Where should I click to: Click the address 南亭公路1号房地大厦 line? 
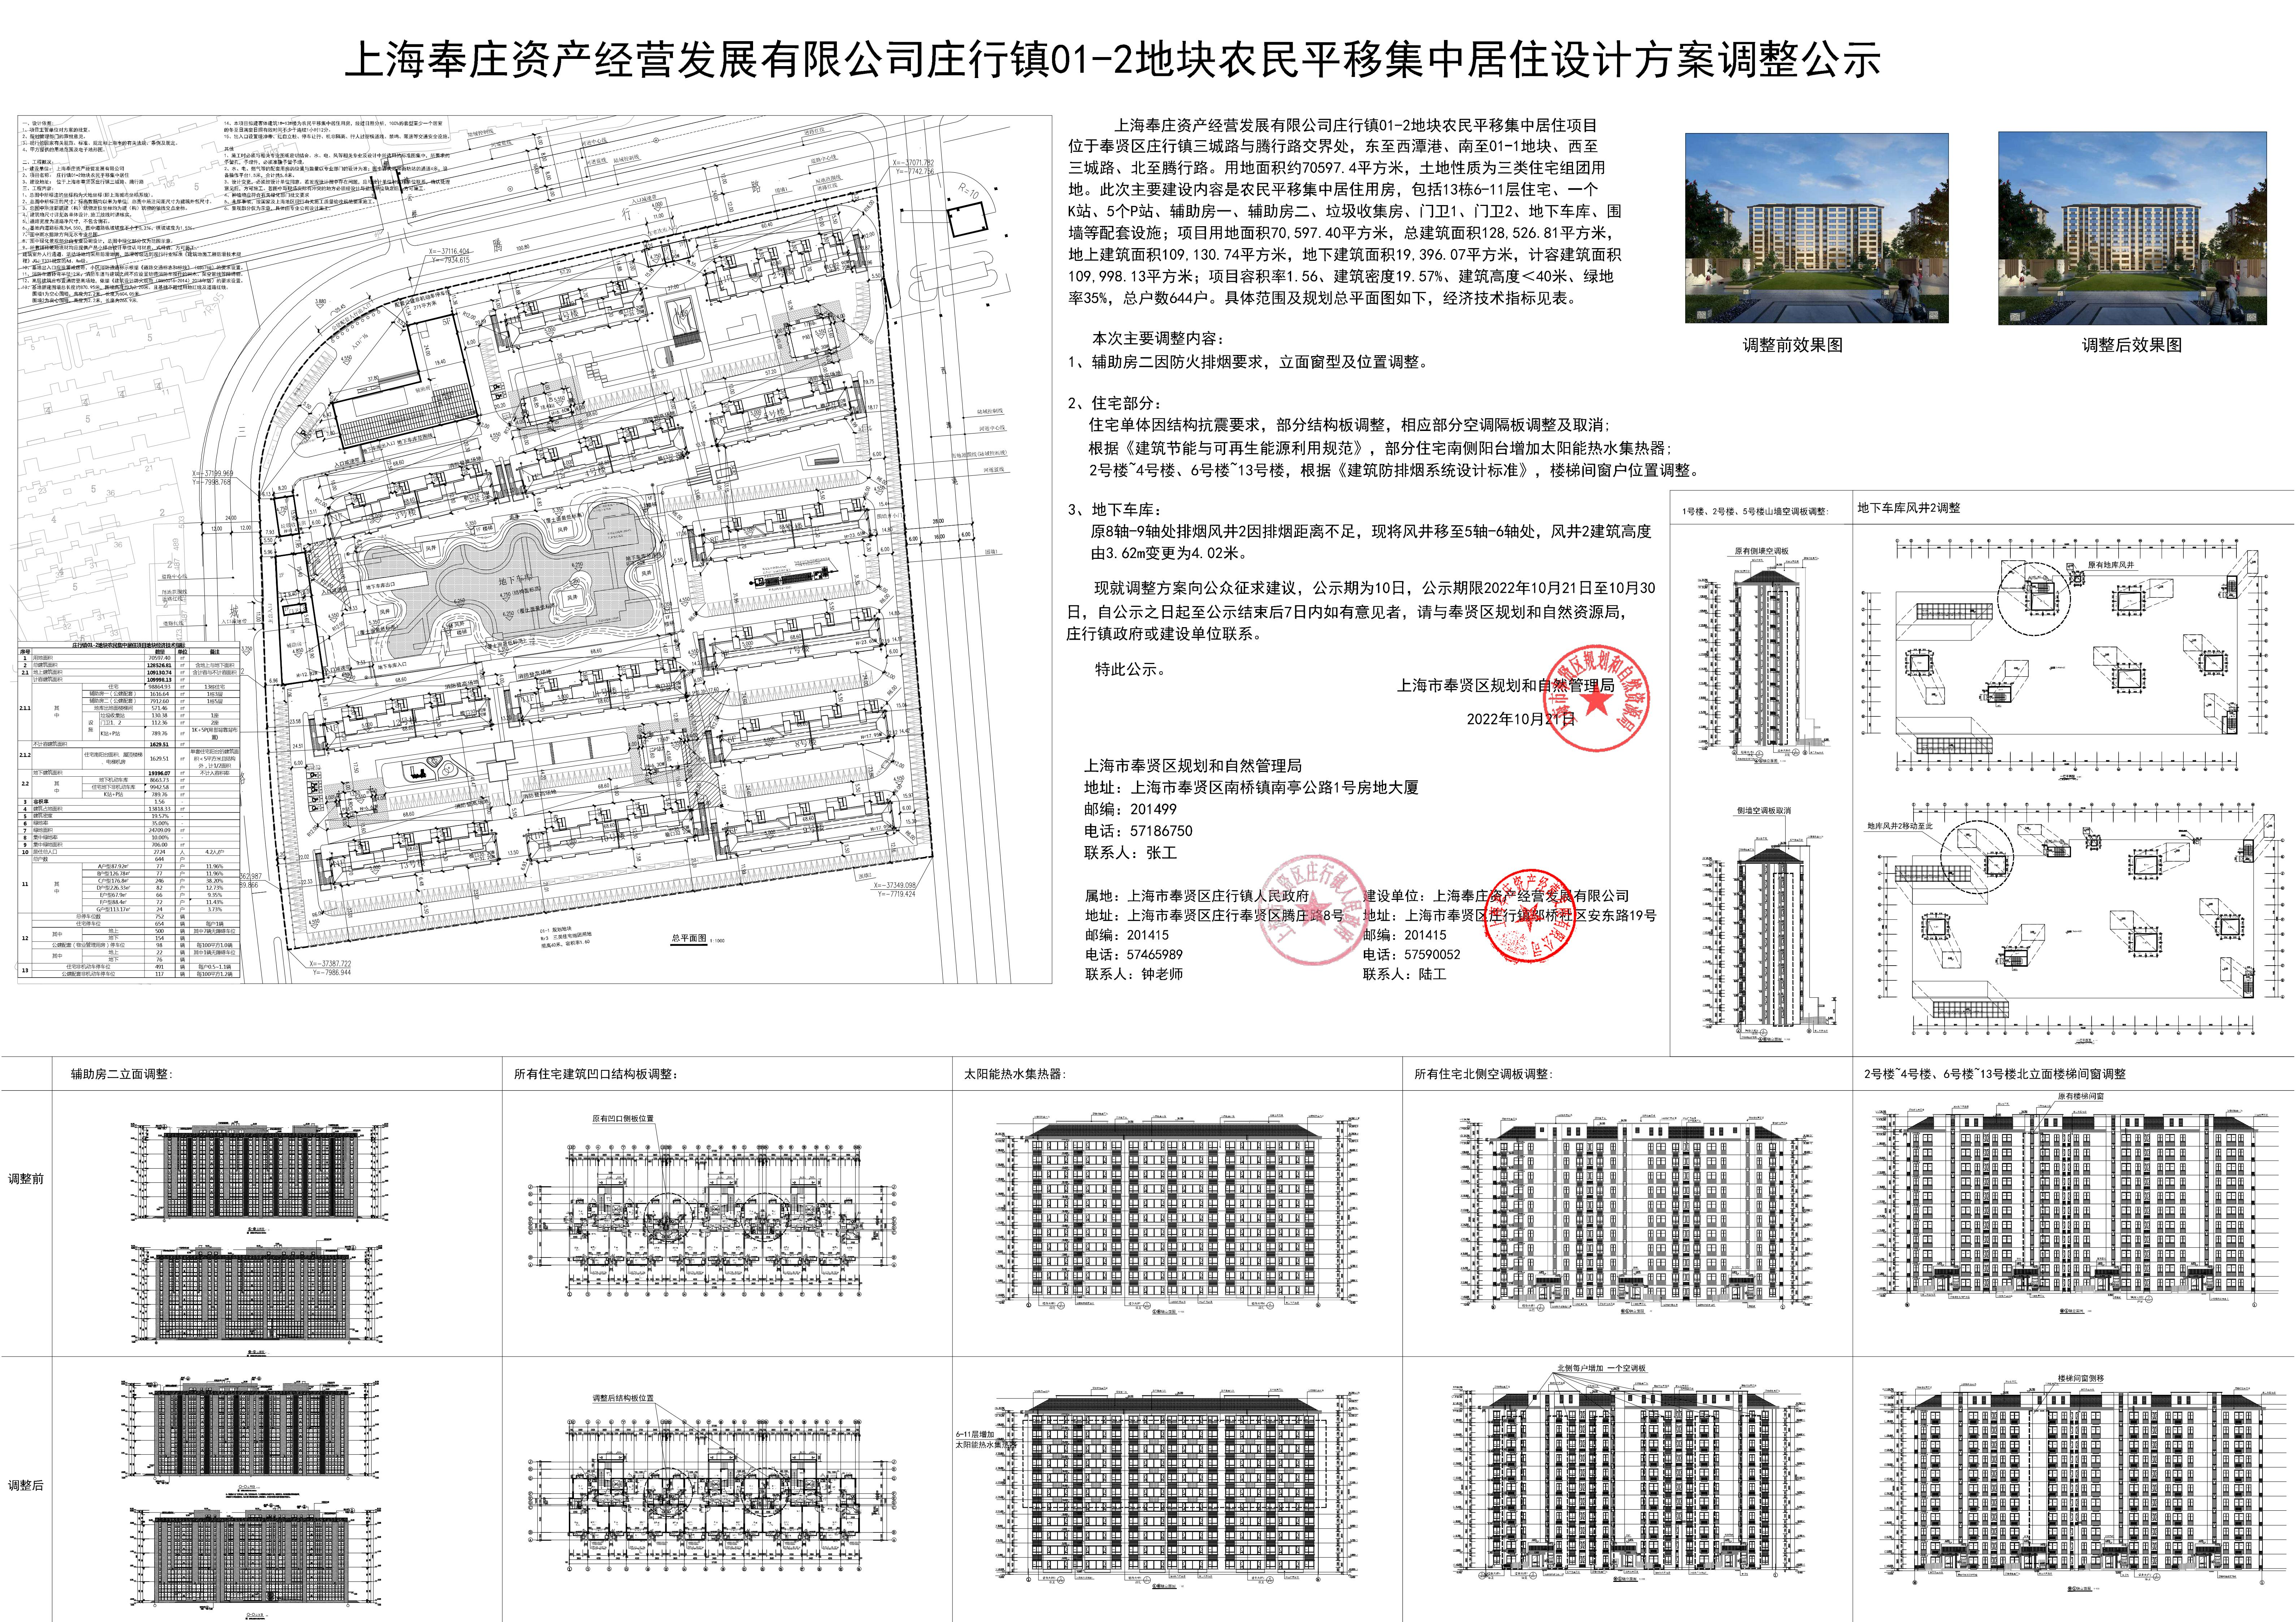1252,788
